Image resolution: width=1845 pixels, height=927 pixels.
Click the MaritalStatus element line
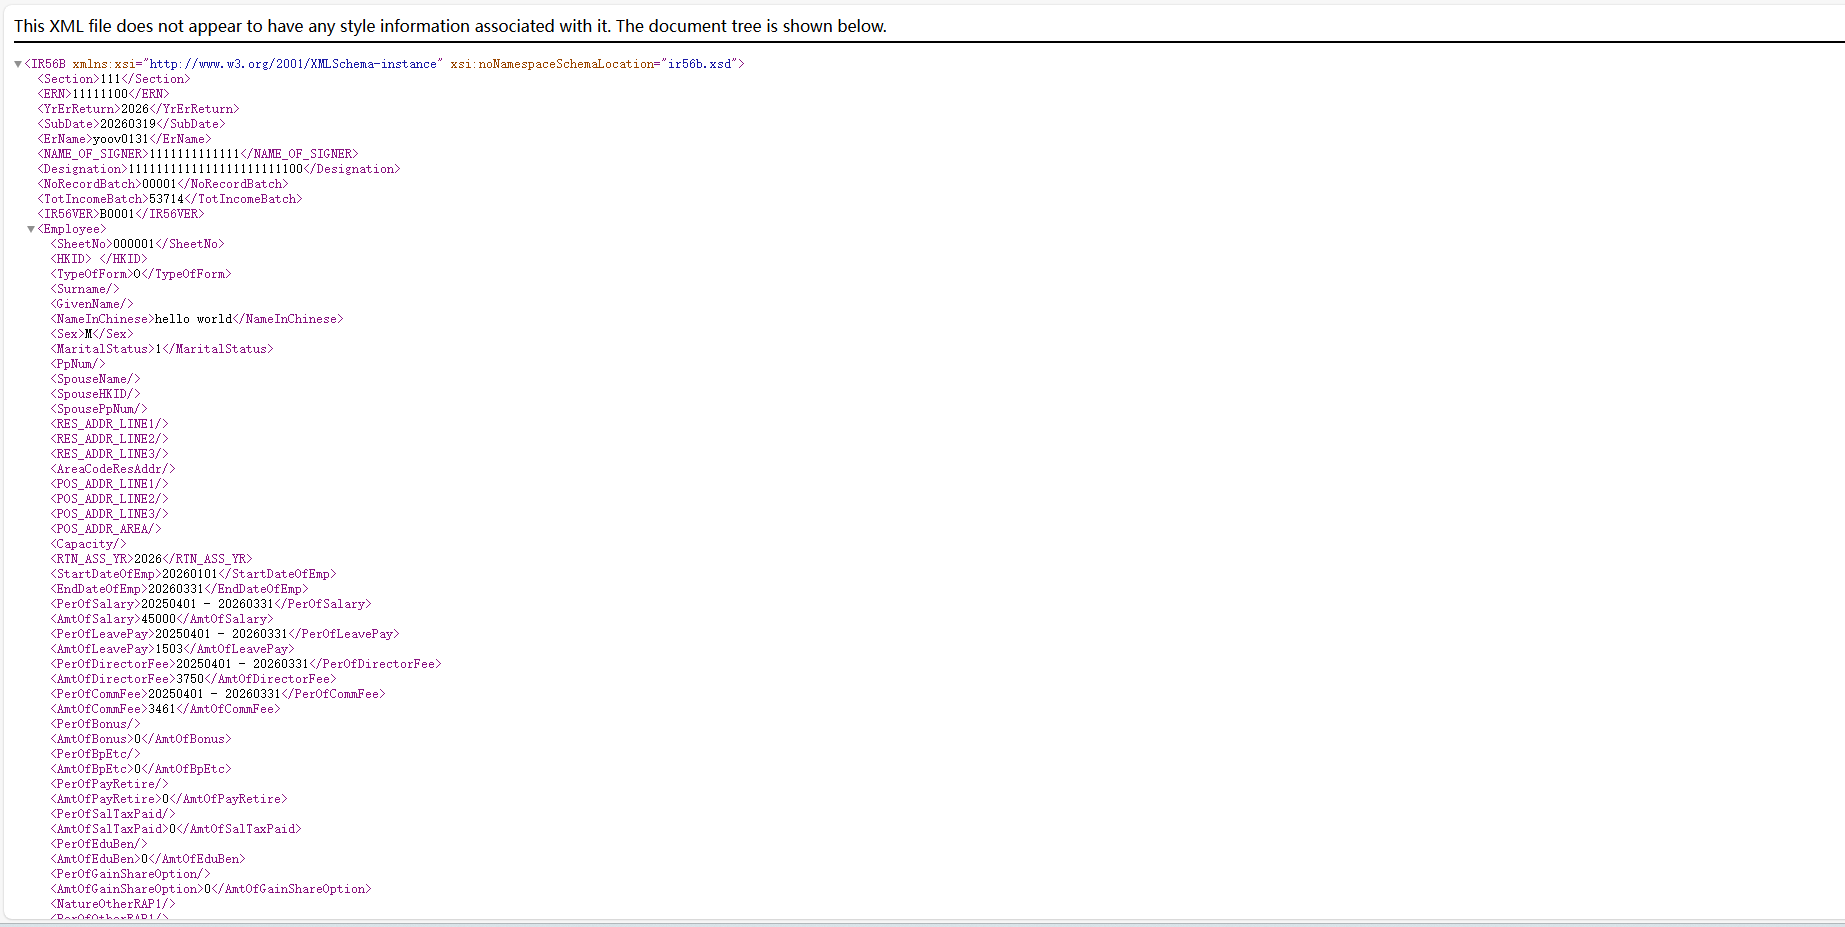point(161,349)
